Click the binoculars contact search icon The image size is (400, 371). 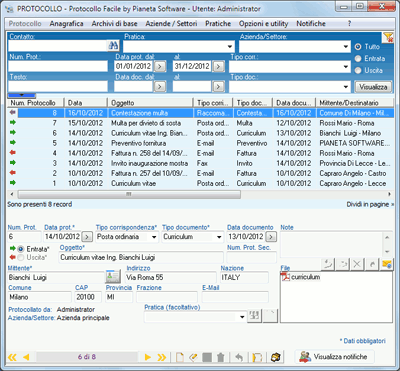tap(113, 46)
